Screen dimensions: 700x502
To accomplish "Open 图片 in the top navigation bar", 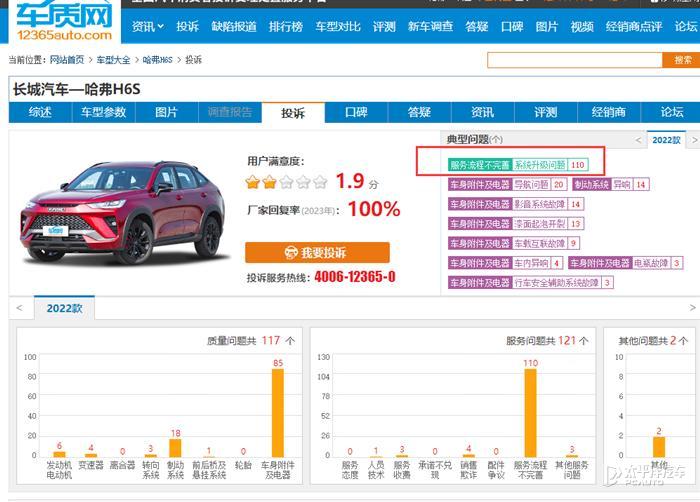I will pos(546,27).
